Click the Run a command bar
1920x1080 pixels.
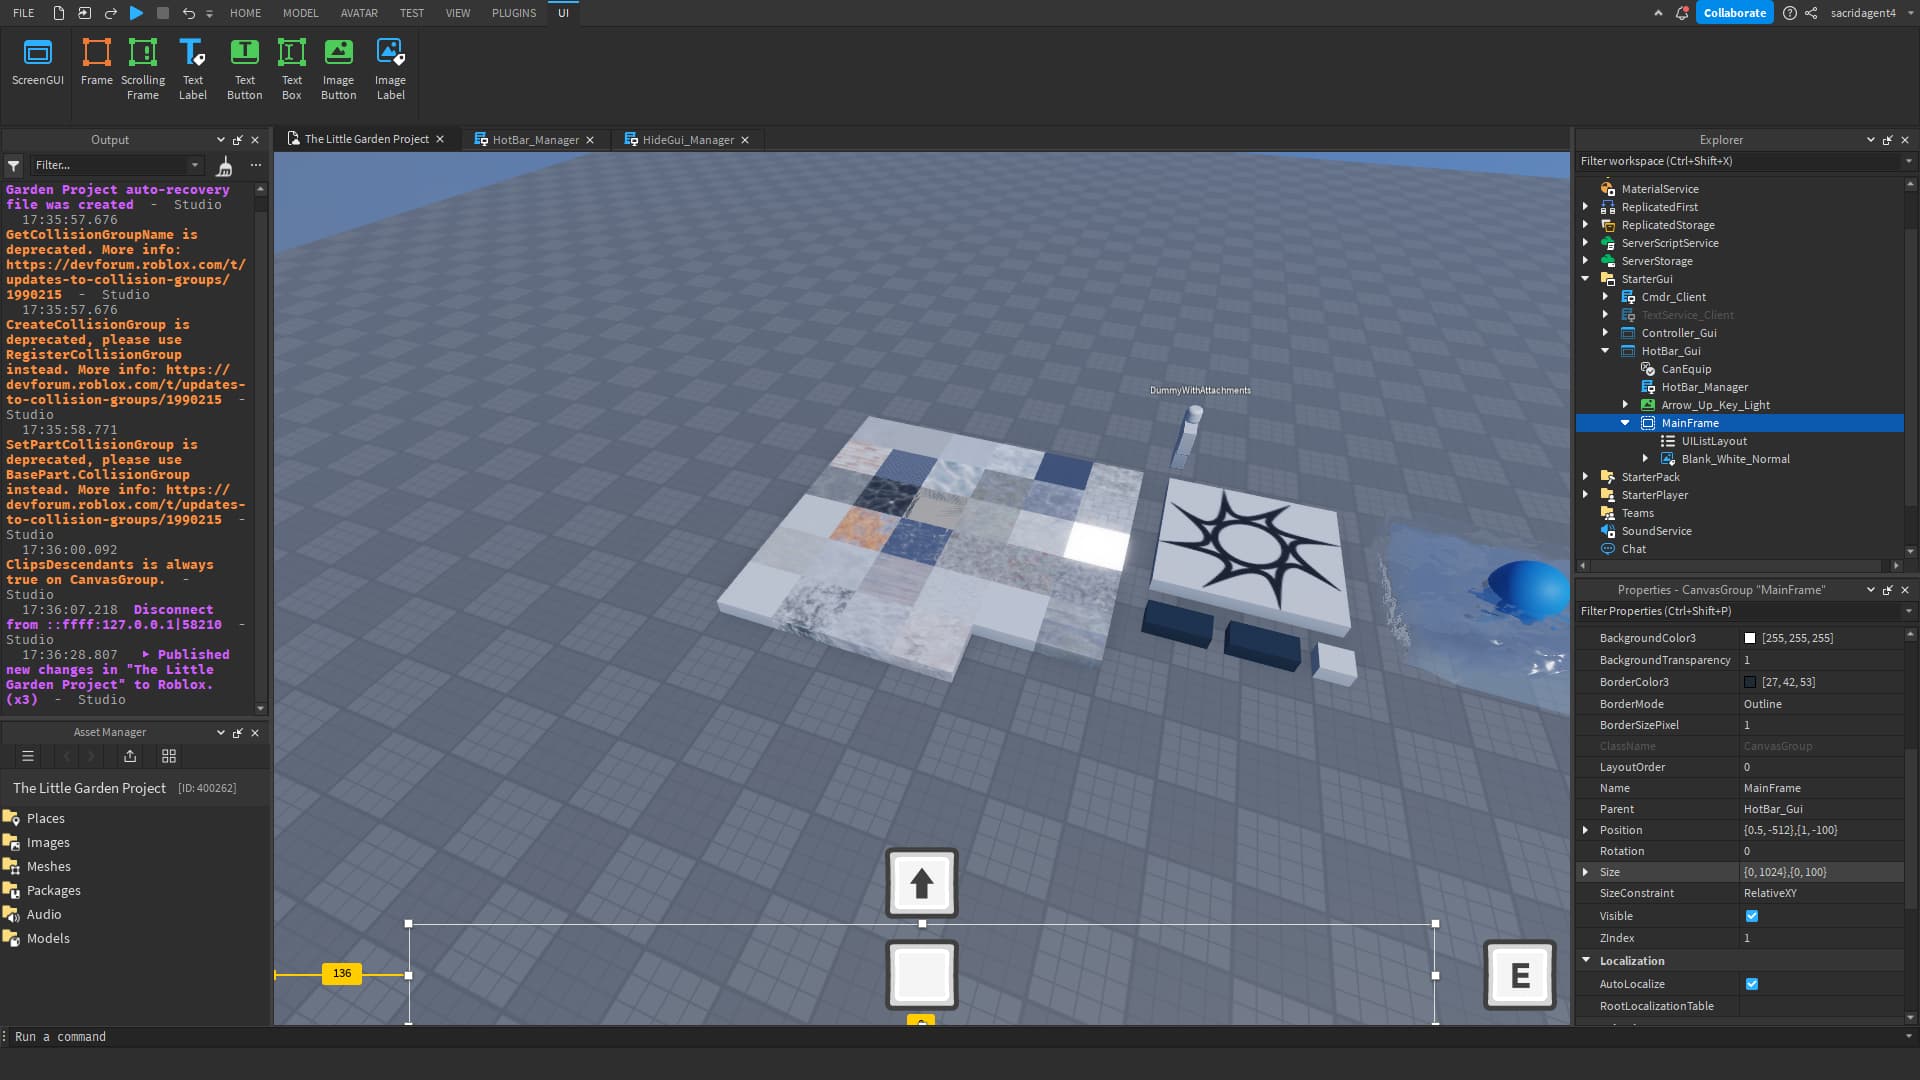[x=60, y=1037]
